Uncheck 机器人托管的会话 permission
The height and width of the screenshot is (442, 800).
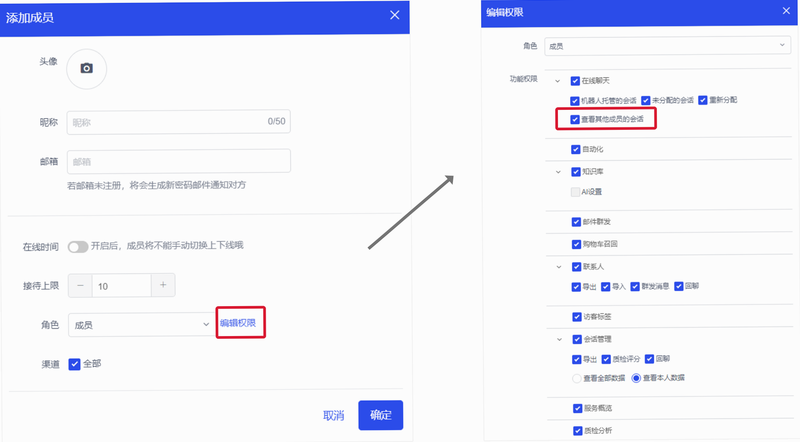click(574, 101)
